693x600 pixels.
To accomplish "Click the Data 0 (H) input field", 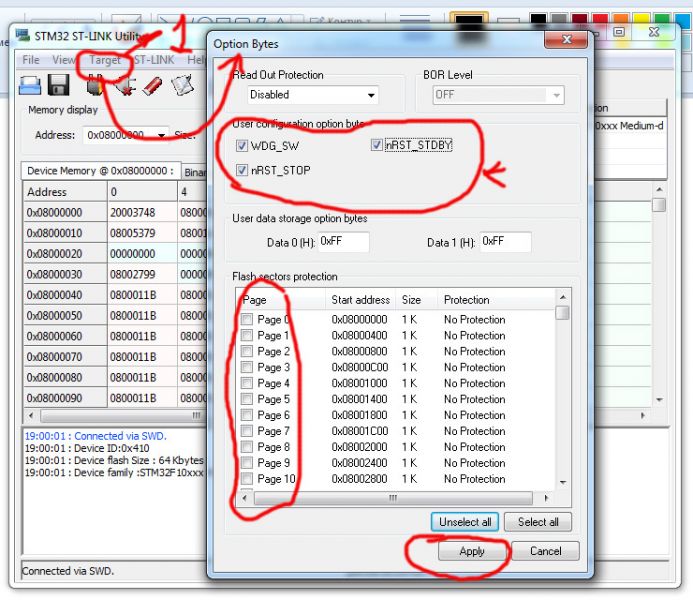I will [343, 242].
